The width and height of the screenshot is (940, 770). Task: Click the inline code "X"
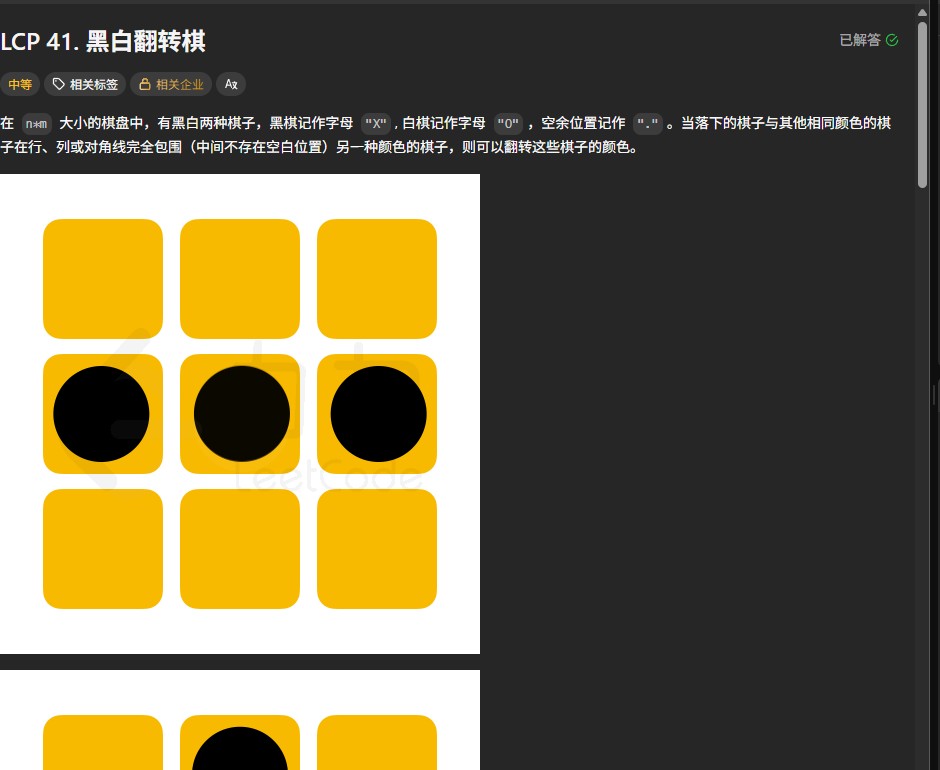376,124
